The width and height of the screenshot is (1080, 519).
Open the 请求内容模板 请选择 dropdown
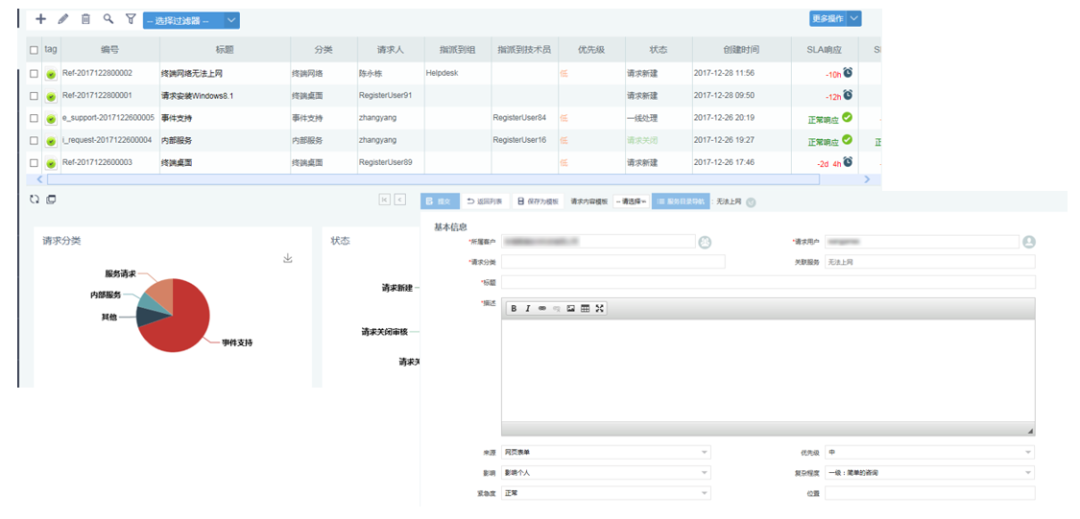[631, 202]
